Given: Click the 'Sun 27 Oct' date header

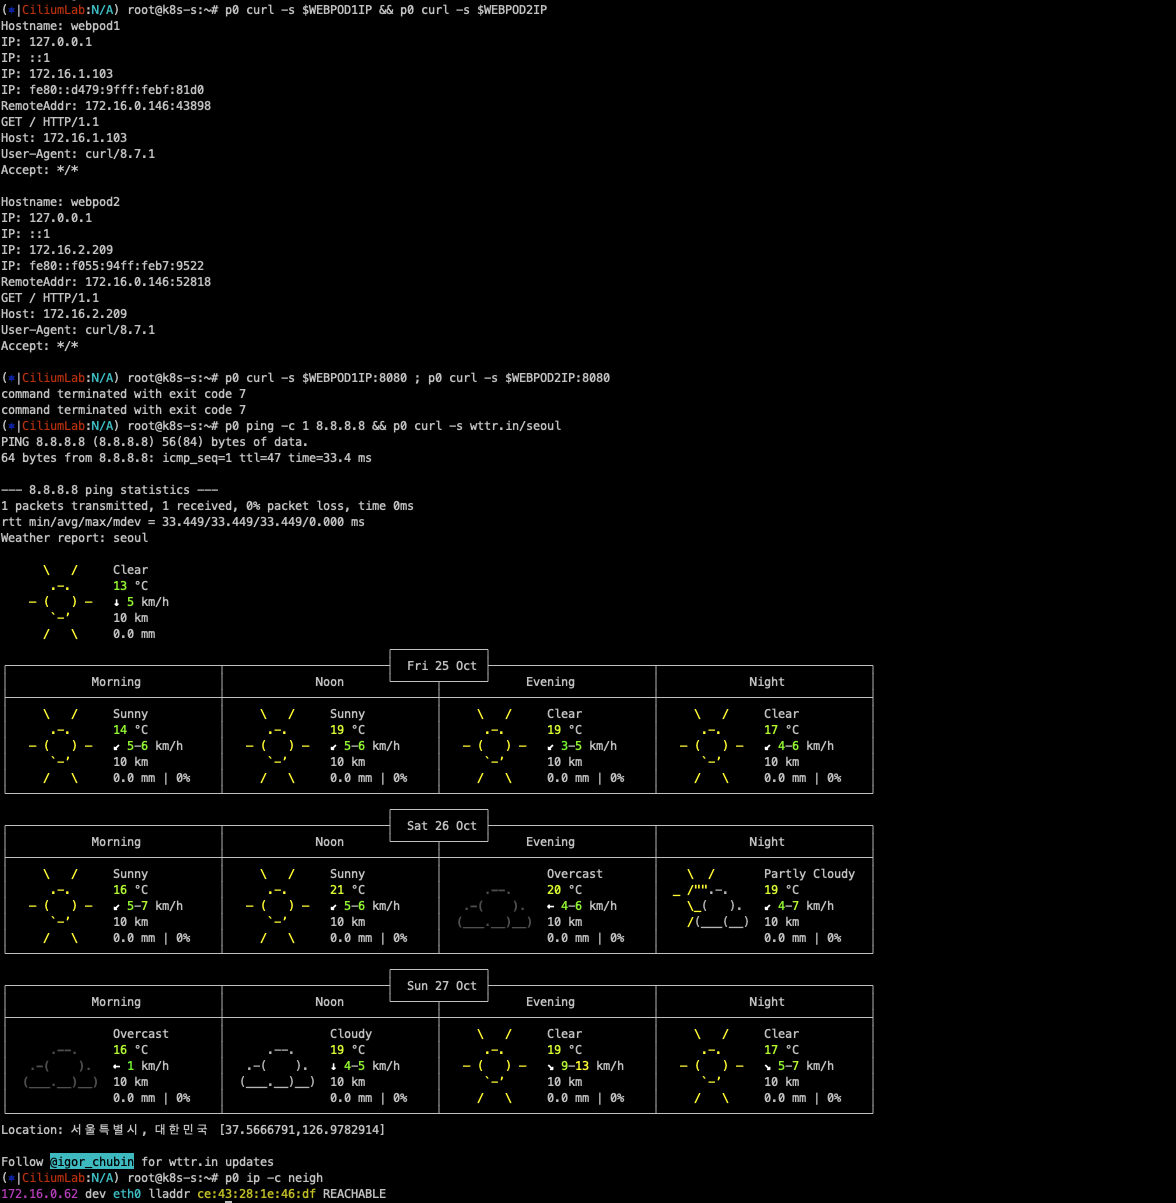Looking at the screenshot, I should 442,986.
